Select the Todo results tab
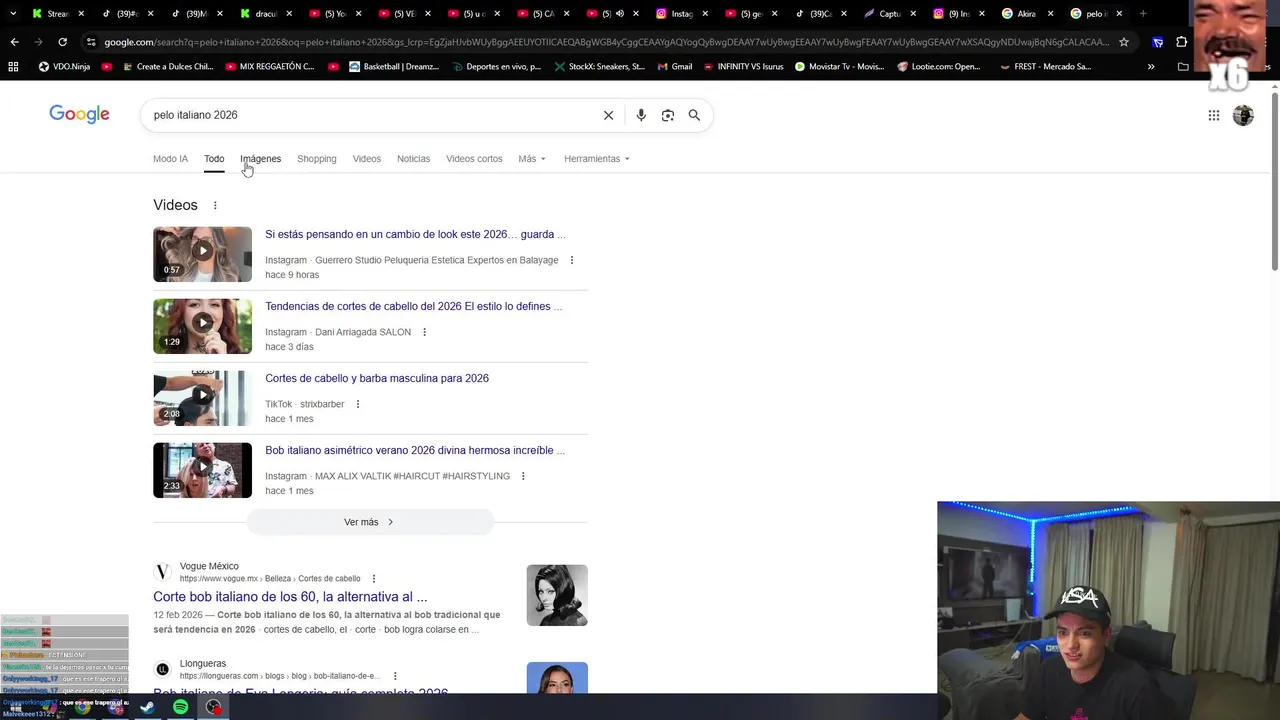 (x=214, y=159)
